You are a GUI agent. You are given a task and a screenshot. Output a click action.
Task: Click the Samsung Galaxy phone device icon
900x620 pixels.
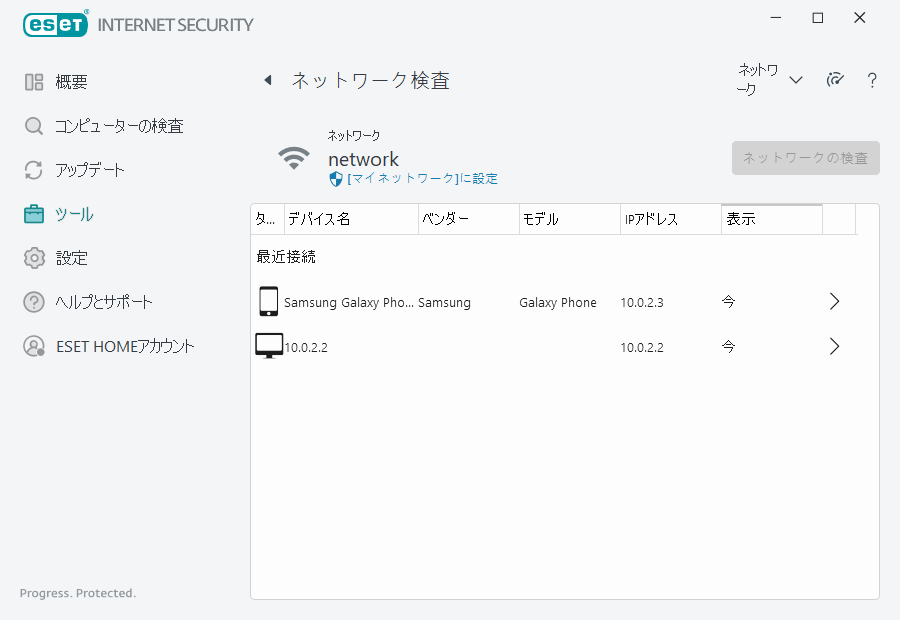coord(268,302)
